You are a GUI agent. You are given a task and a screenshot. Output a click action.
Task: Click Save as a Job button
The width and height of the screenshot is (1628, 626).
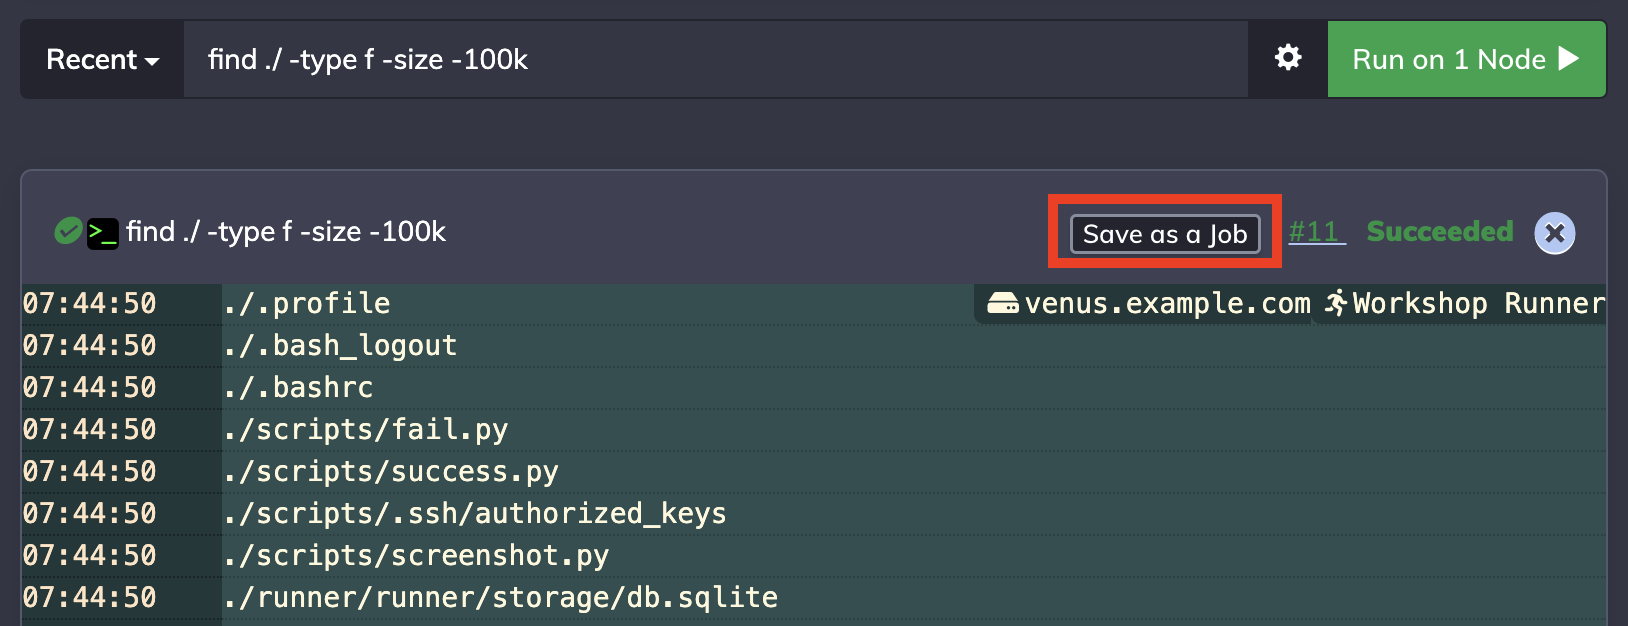1165,234
